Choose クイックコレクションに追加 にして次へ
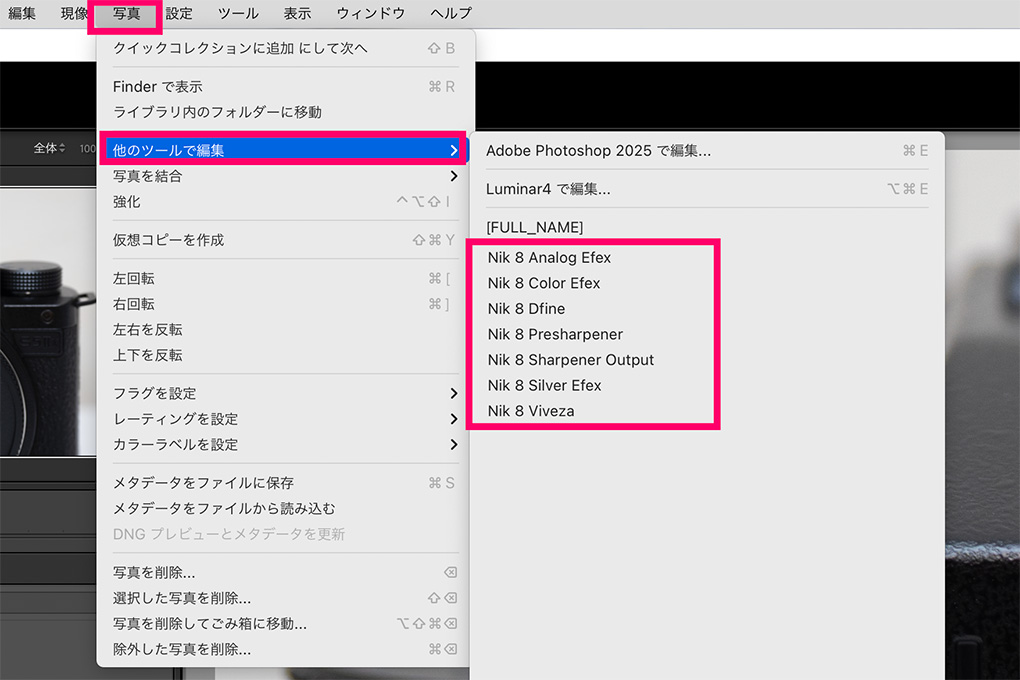Image resolution: width=1020 pixels, height=680 pixels. tap(286, 48)
